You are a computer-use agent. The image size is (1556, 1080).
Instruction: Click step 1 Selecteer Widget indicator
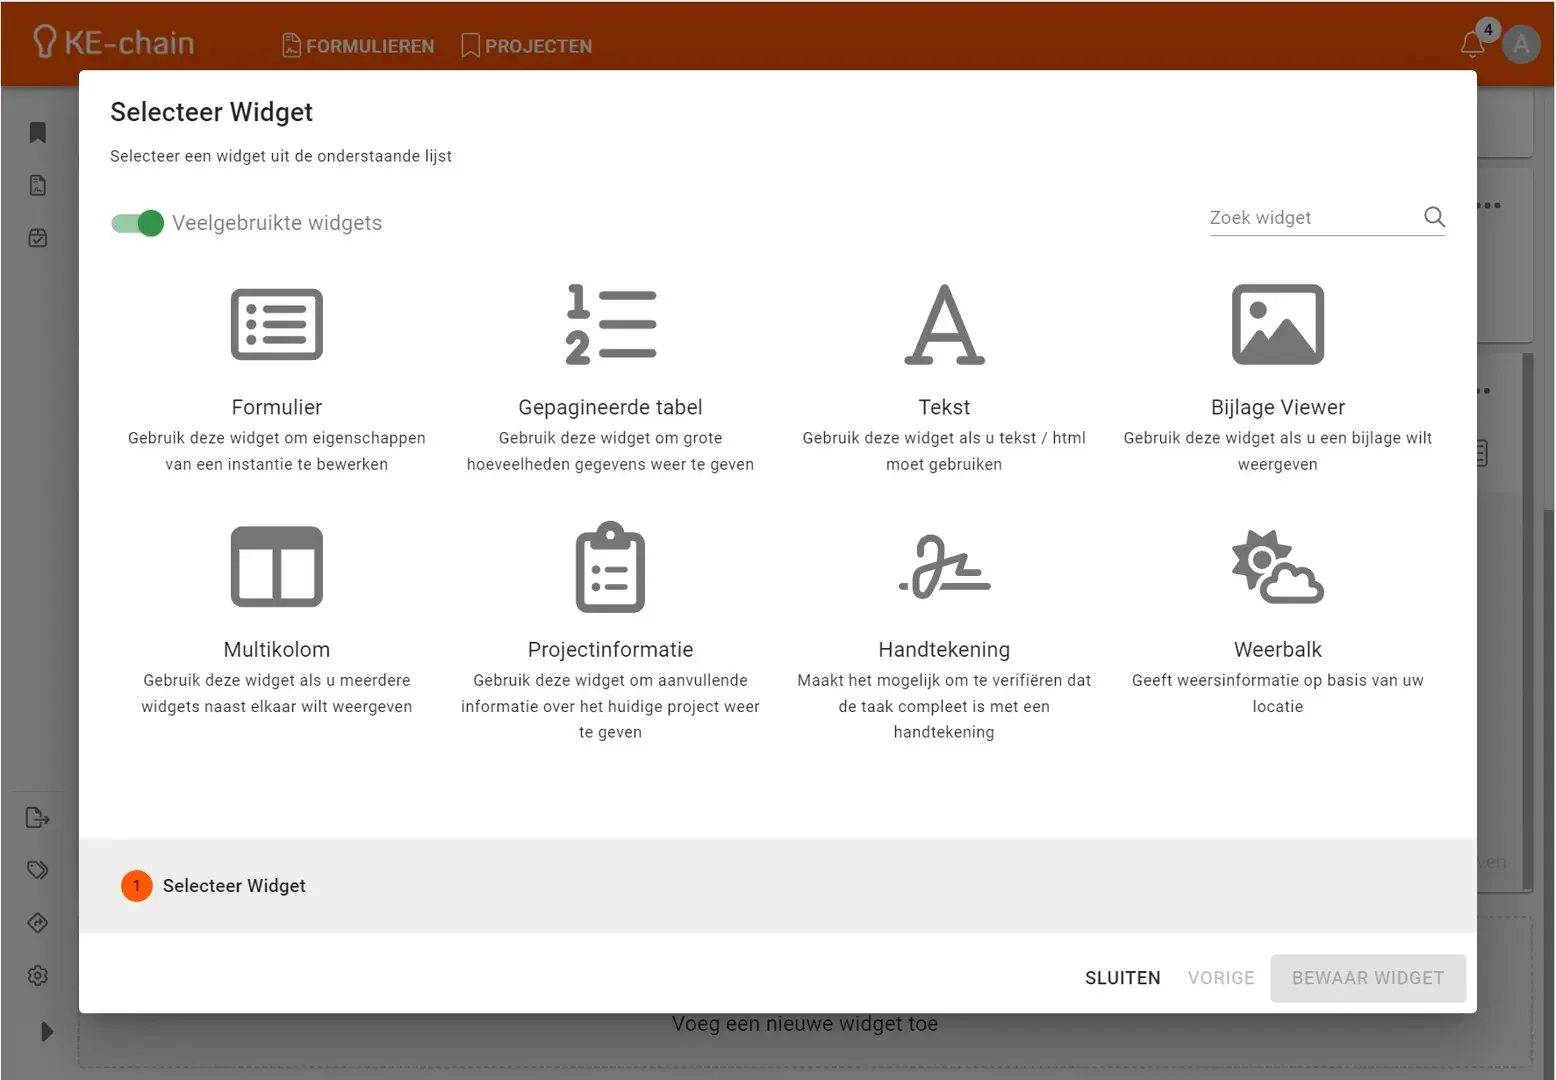[x=137, y=886]
